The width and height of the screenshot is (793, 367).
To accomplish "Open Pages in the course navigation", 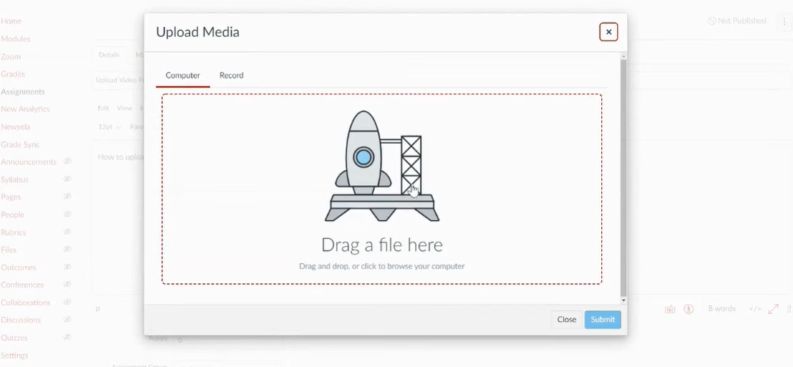I will click(11, 197).
